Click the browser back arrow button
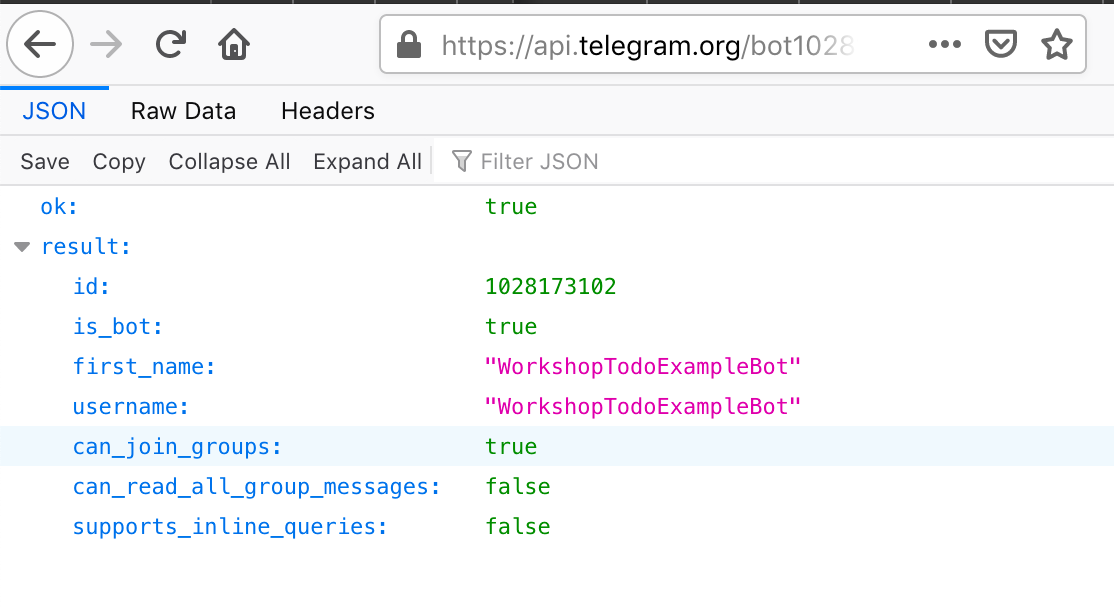Viewport: 1114px width, 608px height. coord(40,45)
